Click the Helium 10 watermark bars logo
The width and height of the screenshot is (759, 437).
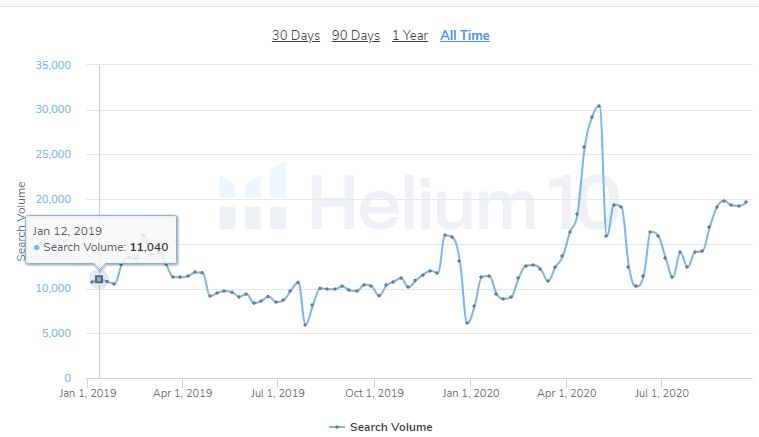[253, 196]
